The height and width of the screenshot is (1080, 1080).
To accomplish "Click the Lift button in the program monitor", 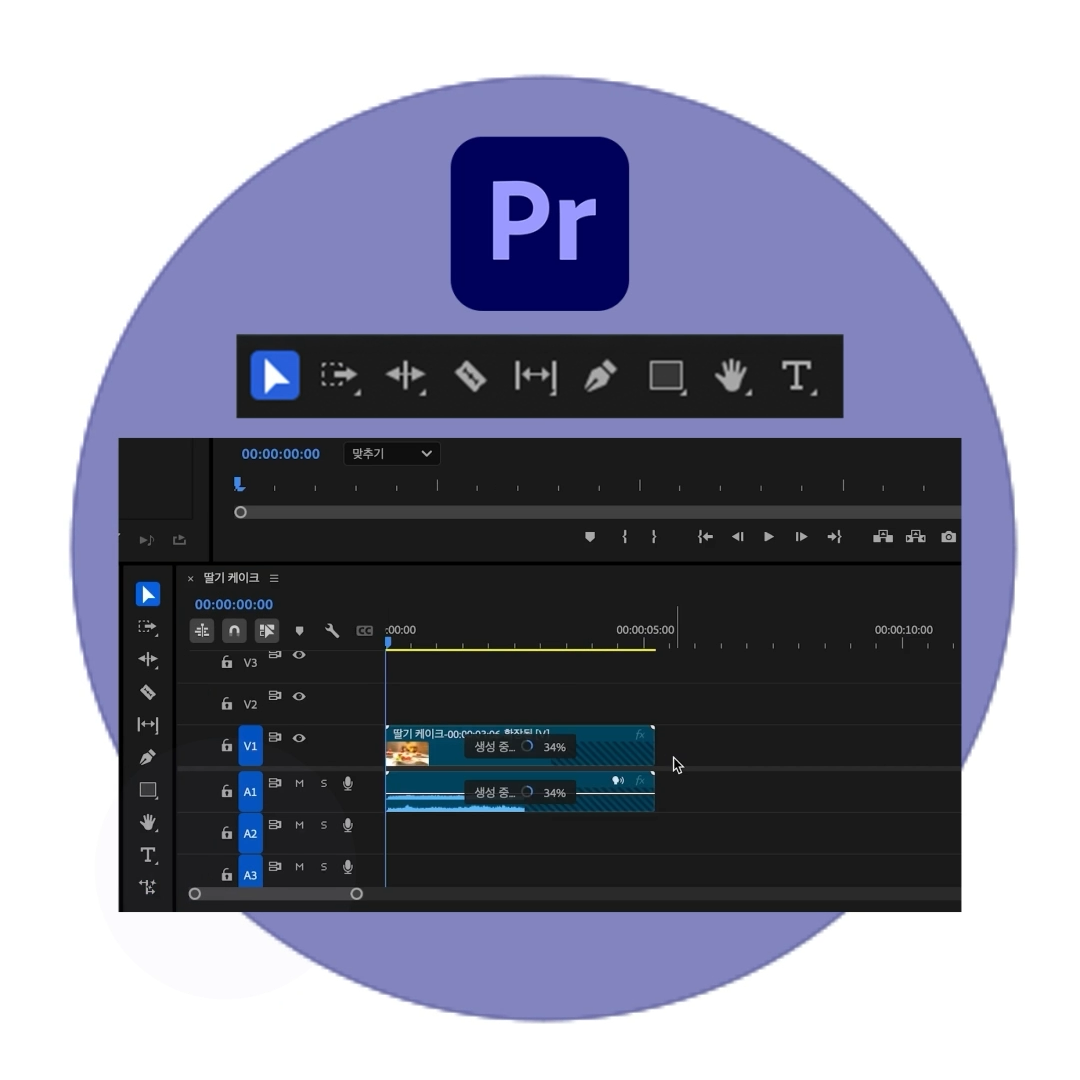I will (883, 537).
